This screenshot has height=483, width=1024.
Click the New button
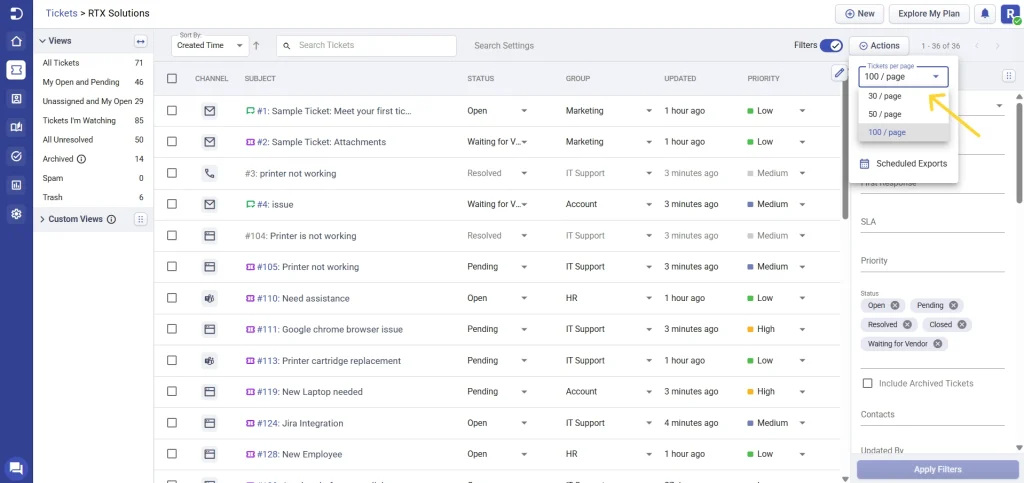[859, 14]
